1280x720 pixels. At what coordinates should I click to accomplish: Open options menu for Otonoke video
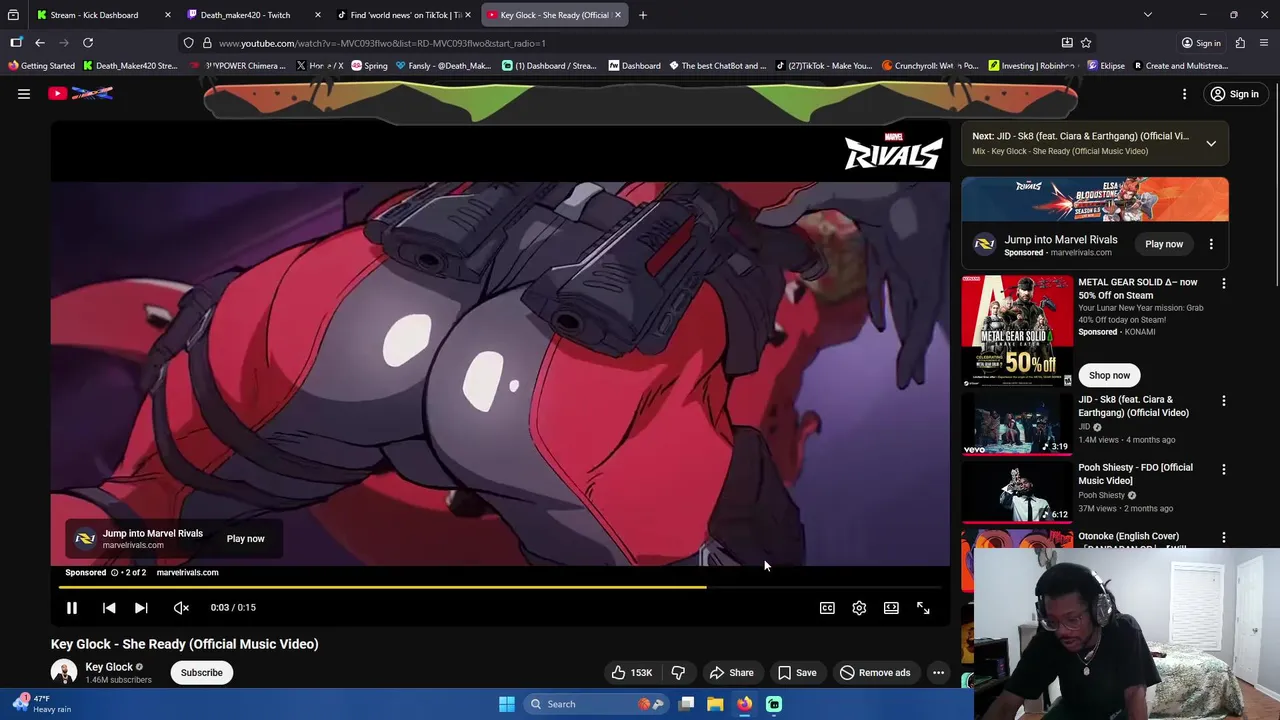tap(1224, 538)
